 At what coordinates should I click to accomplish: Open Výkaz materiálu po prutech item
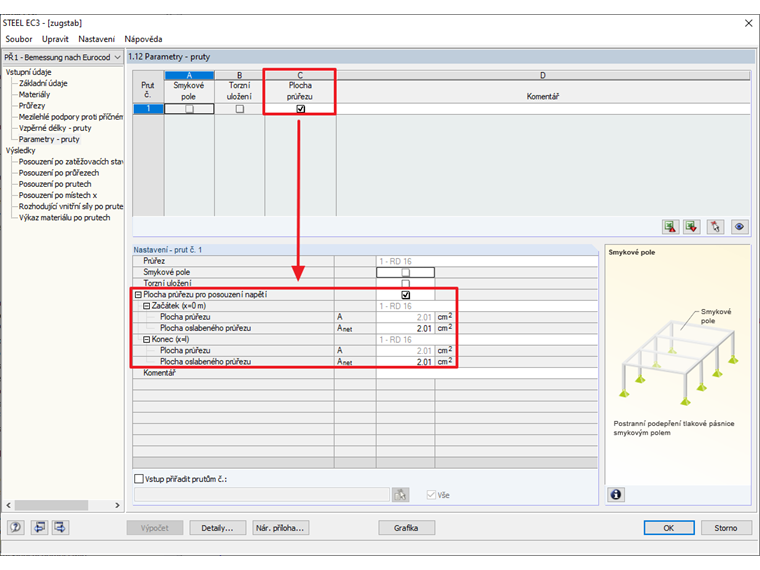[64, 218]
